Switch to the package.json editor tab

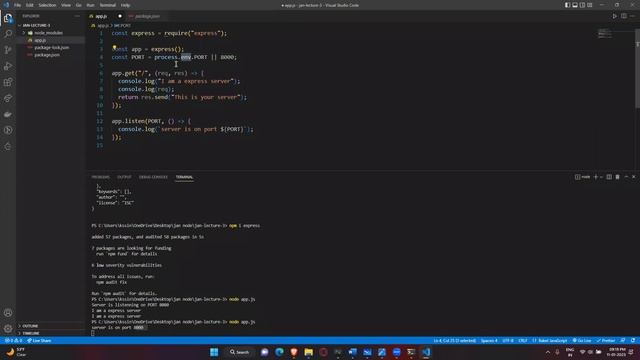147,16
